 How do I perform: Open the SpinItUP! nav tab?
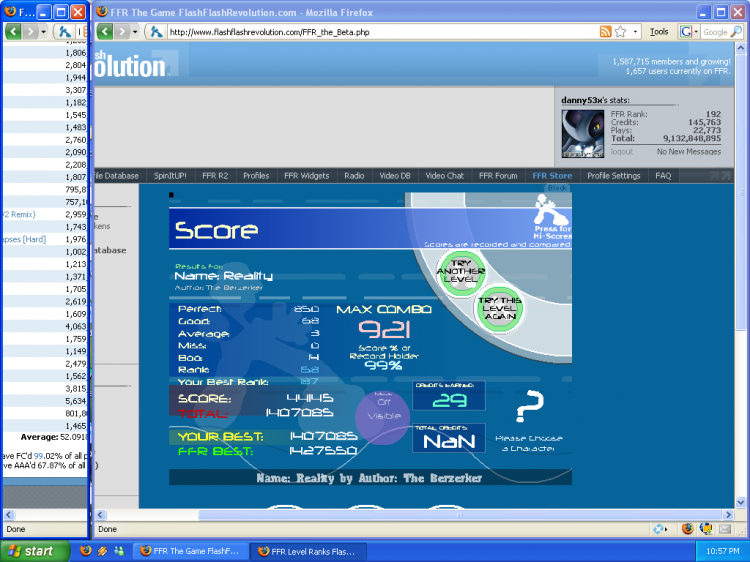point(170,176)
